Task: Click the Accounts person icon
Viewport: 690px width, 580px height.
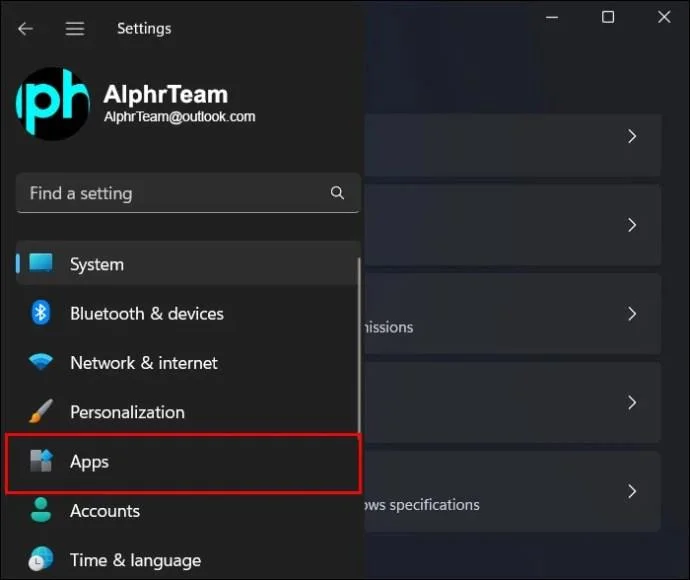Action: pos(41,511)
